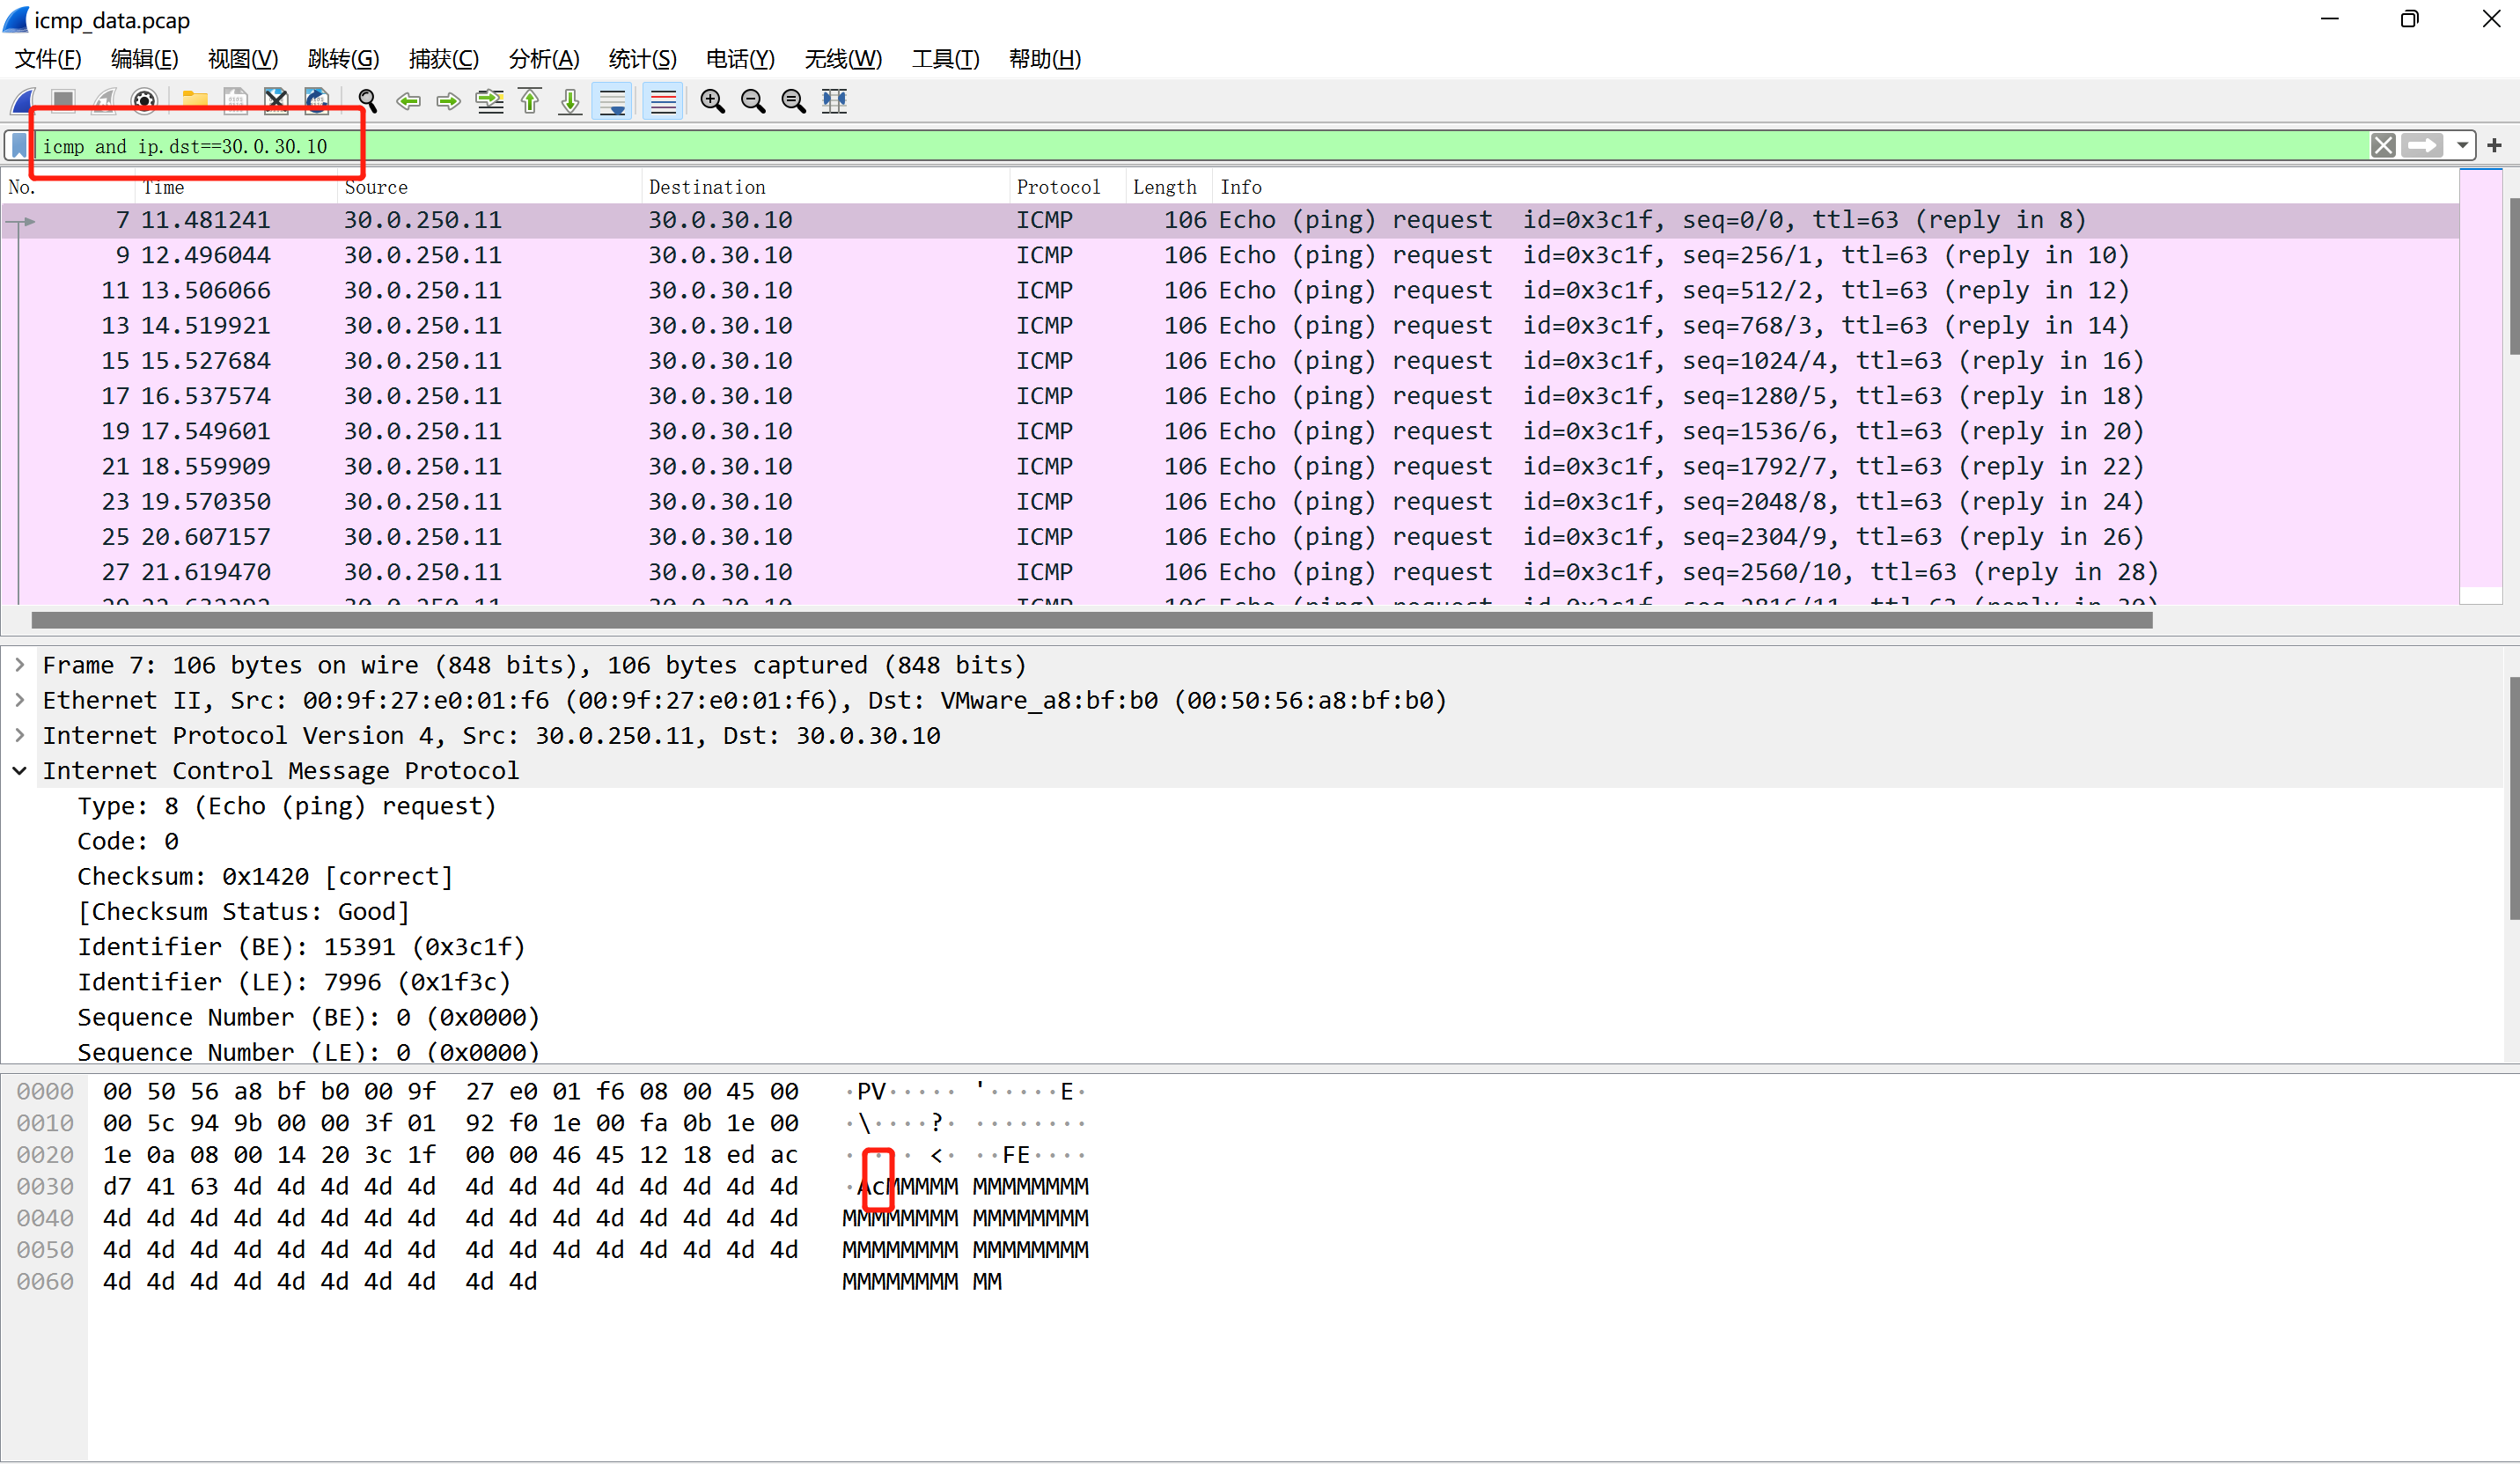Apply display filter arrow button
This screenshot has width=2520, height=1464.
[x=2422, y=146]
